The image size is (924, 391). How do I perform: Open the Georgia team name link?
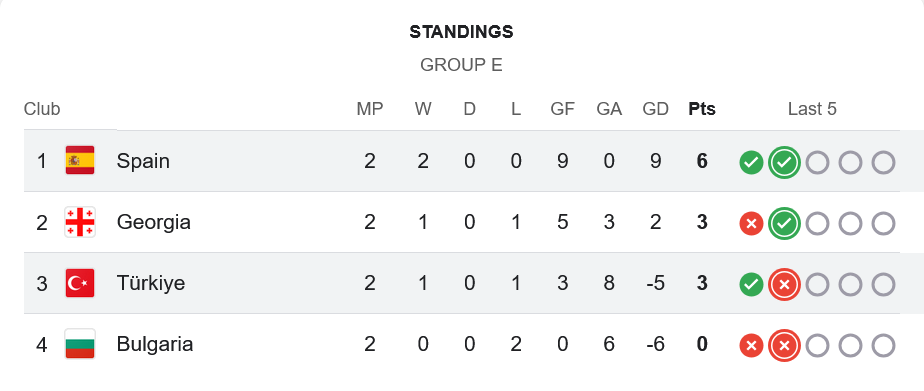point(154,222)
